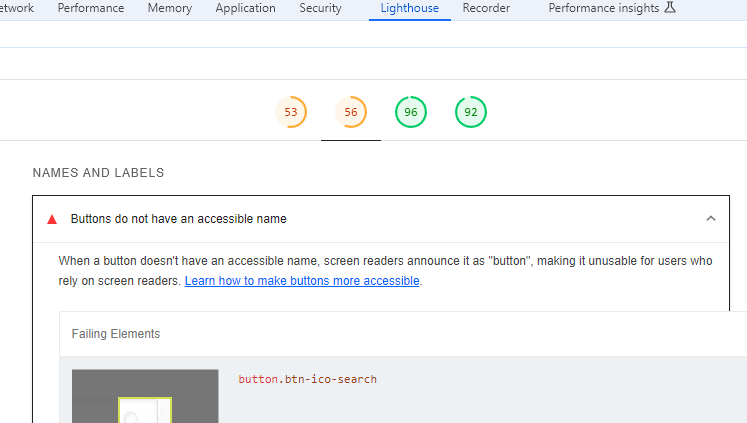This screenshot has height=423, width=747.
Task: Select the 56 score gauge
Action: (351, 112)
